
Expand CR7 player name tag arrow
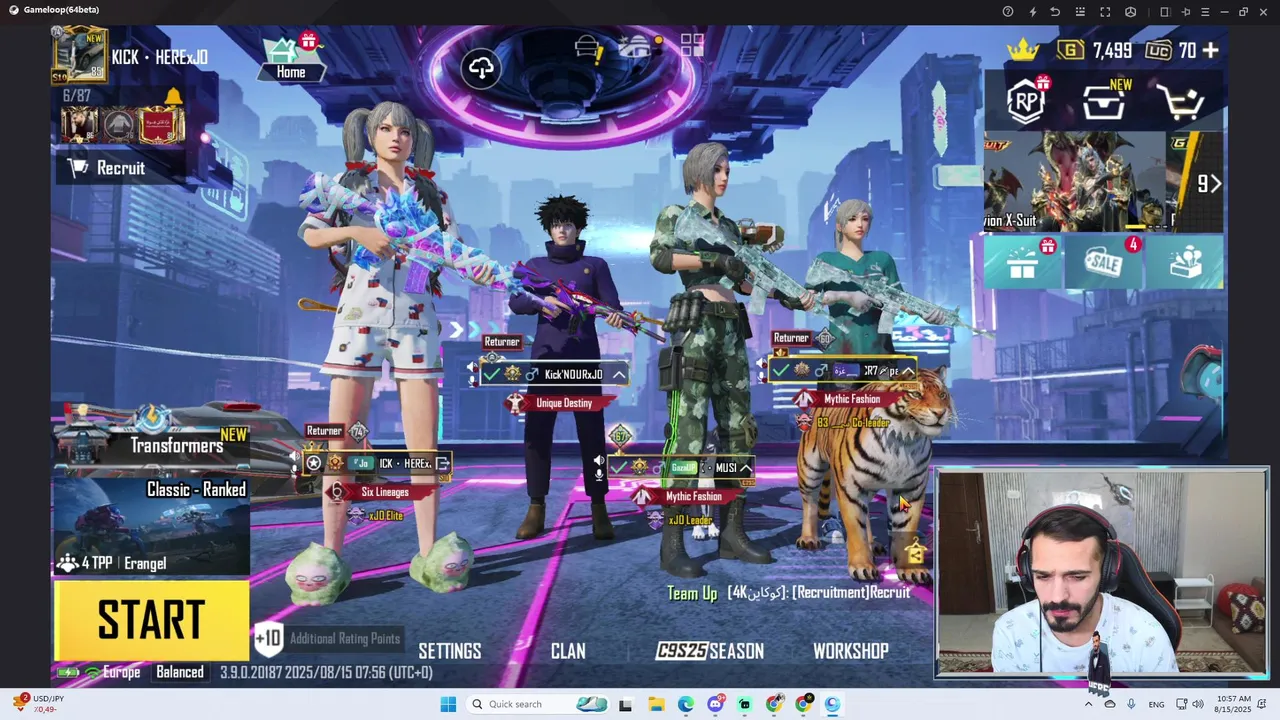[x=907, y=371]
